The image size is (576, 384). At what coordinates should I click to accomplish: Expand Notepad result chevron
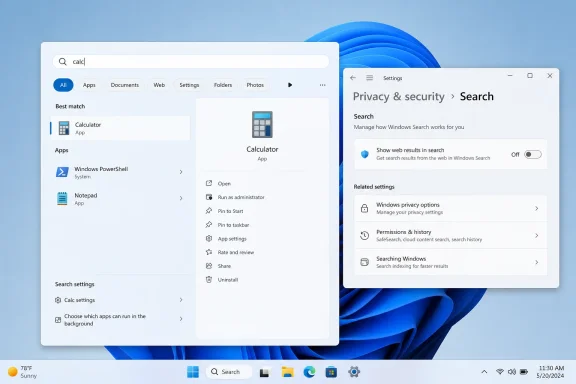pyautogui.click(x=181, y=198)
